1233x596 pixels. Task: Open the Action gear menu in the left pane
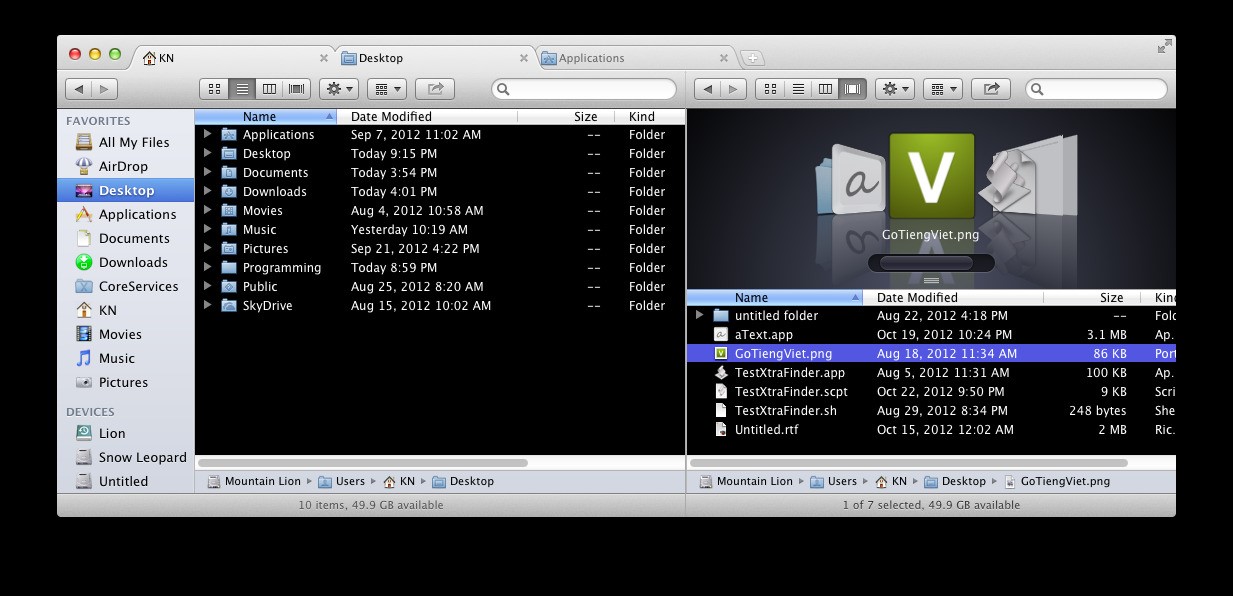pyautogui.click(x=338, y=88)
